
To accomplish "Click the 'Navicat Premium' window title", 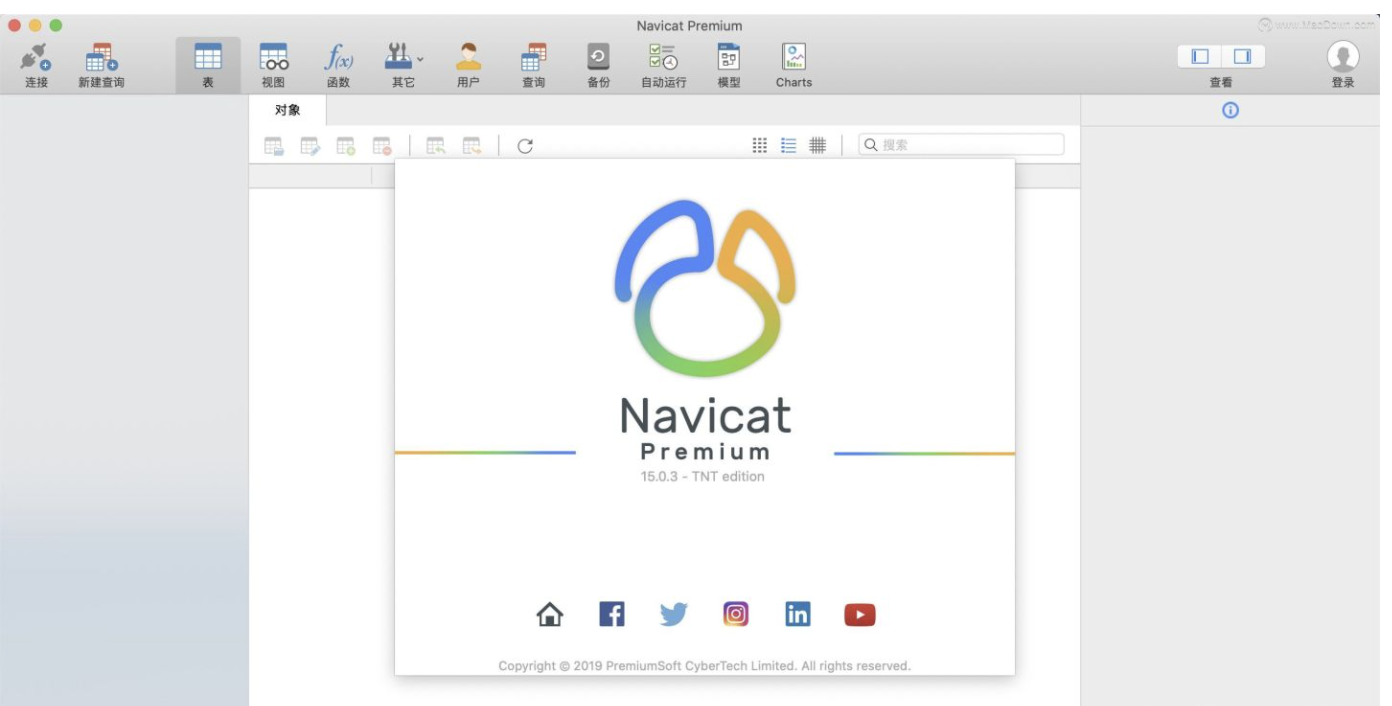I will pyautogui.click(x=689, y=26).
